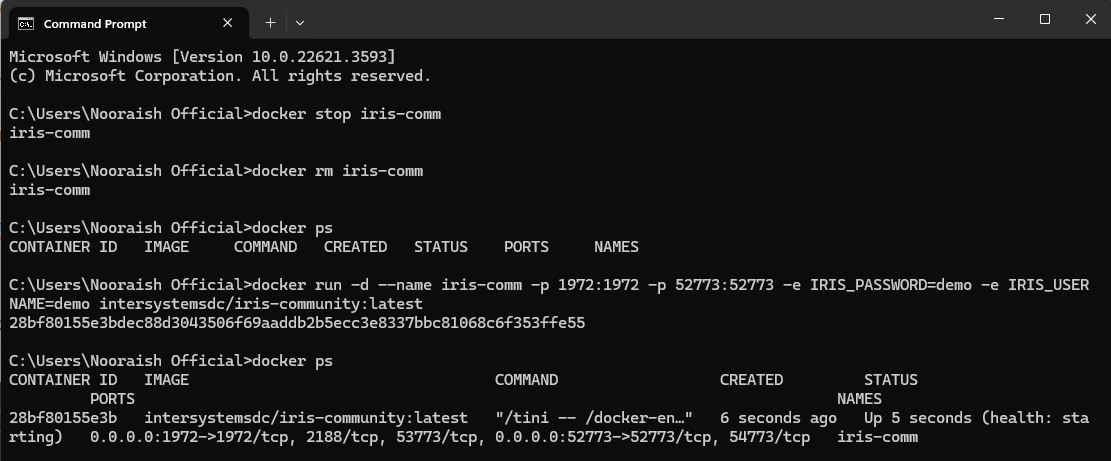Expand the new tab profile dropdown
This screenshot has height=461, width=1111.
click(300, 22)
